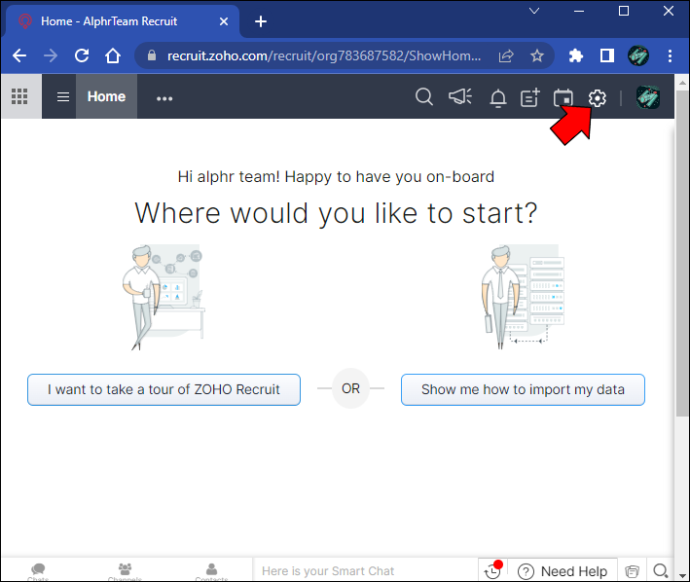Open the Contacts panel icon
This screenshot has width=690, height=582.
tap(212, 571)
